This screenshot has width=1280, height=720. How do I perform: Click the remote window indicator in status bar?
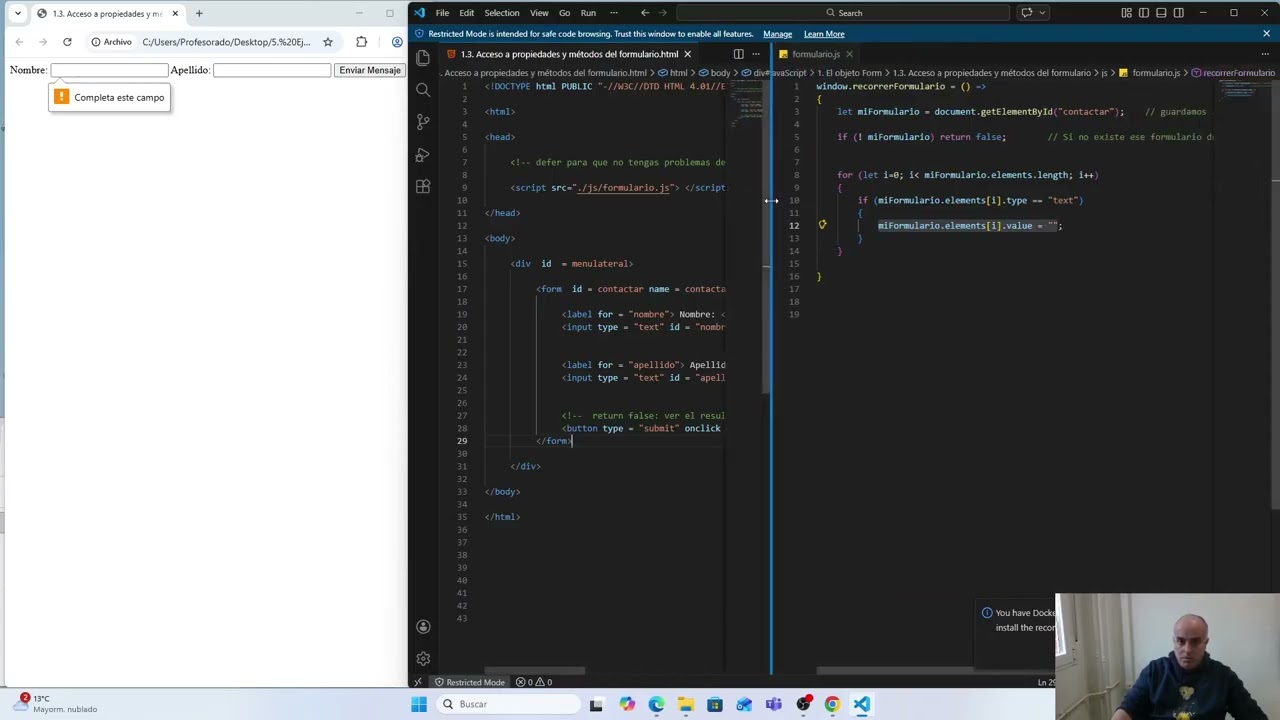(x=418, y=682)
